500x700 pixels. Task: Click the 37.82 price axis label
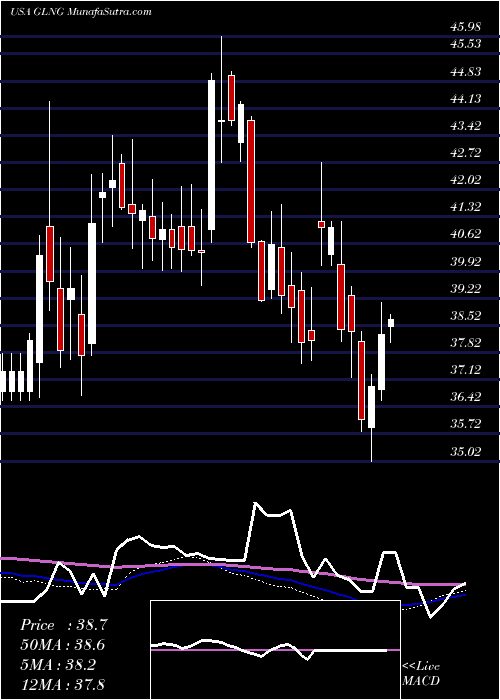click(x=465, y=343)
